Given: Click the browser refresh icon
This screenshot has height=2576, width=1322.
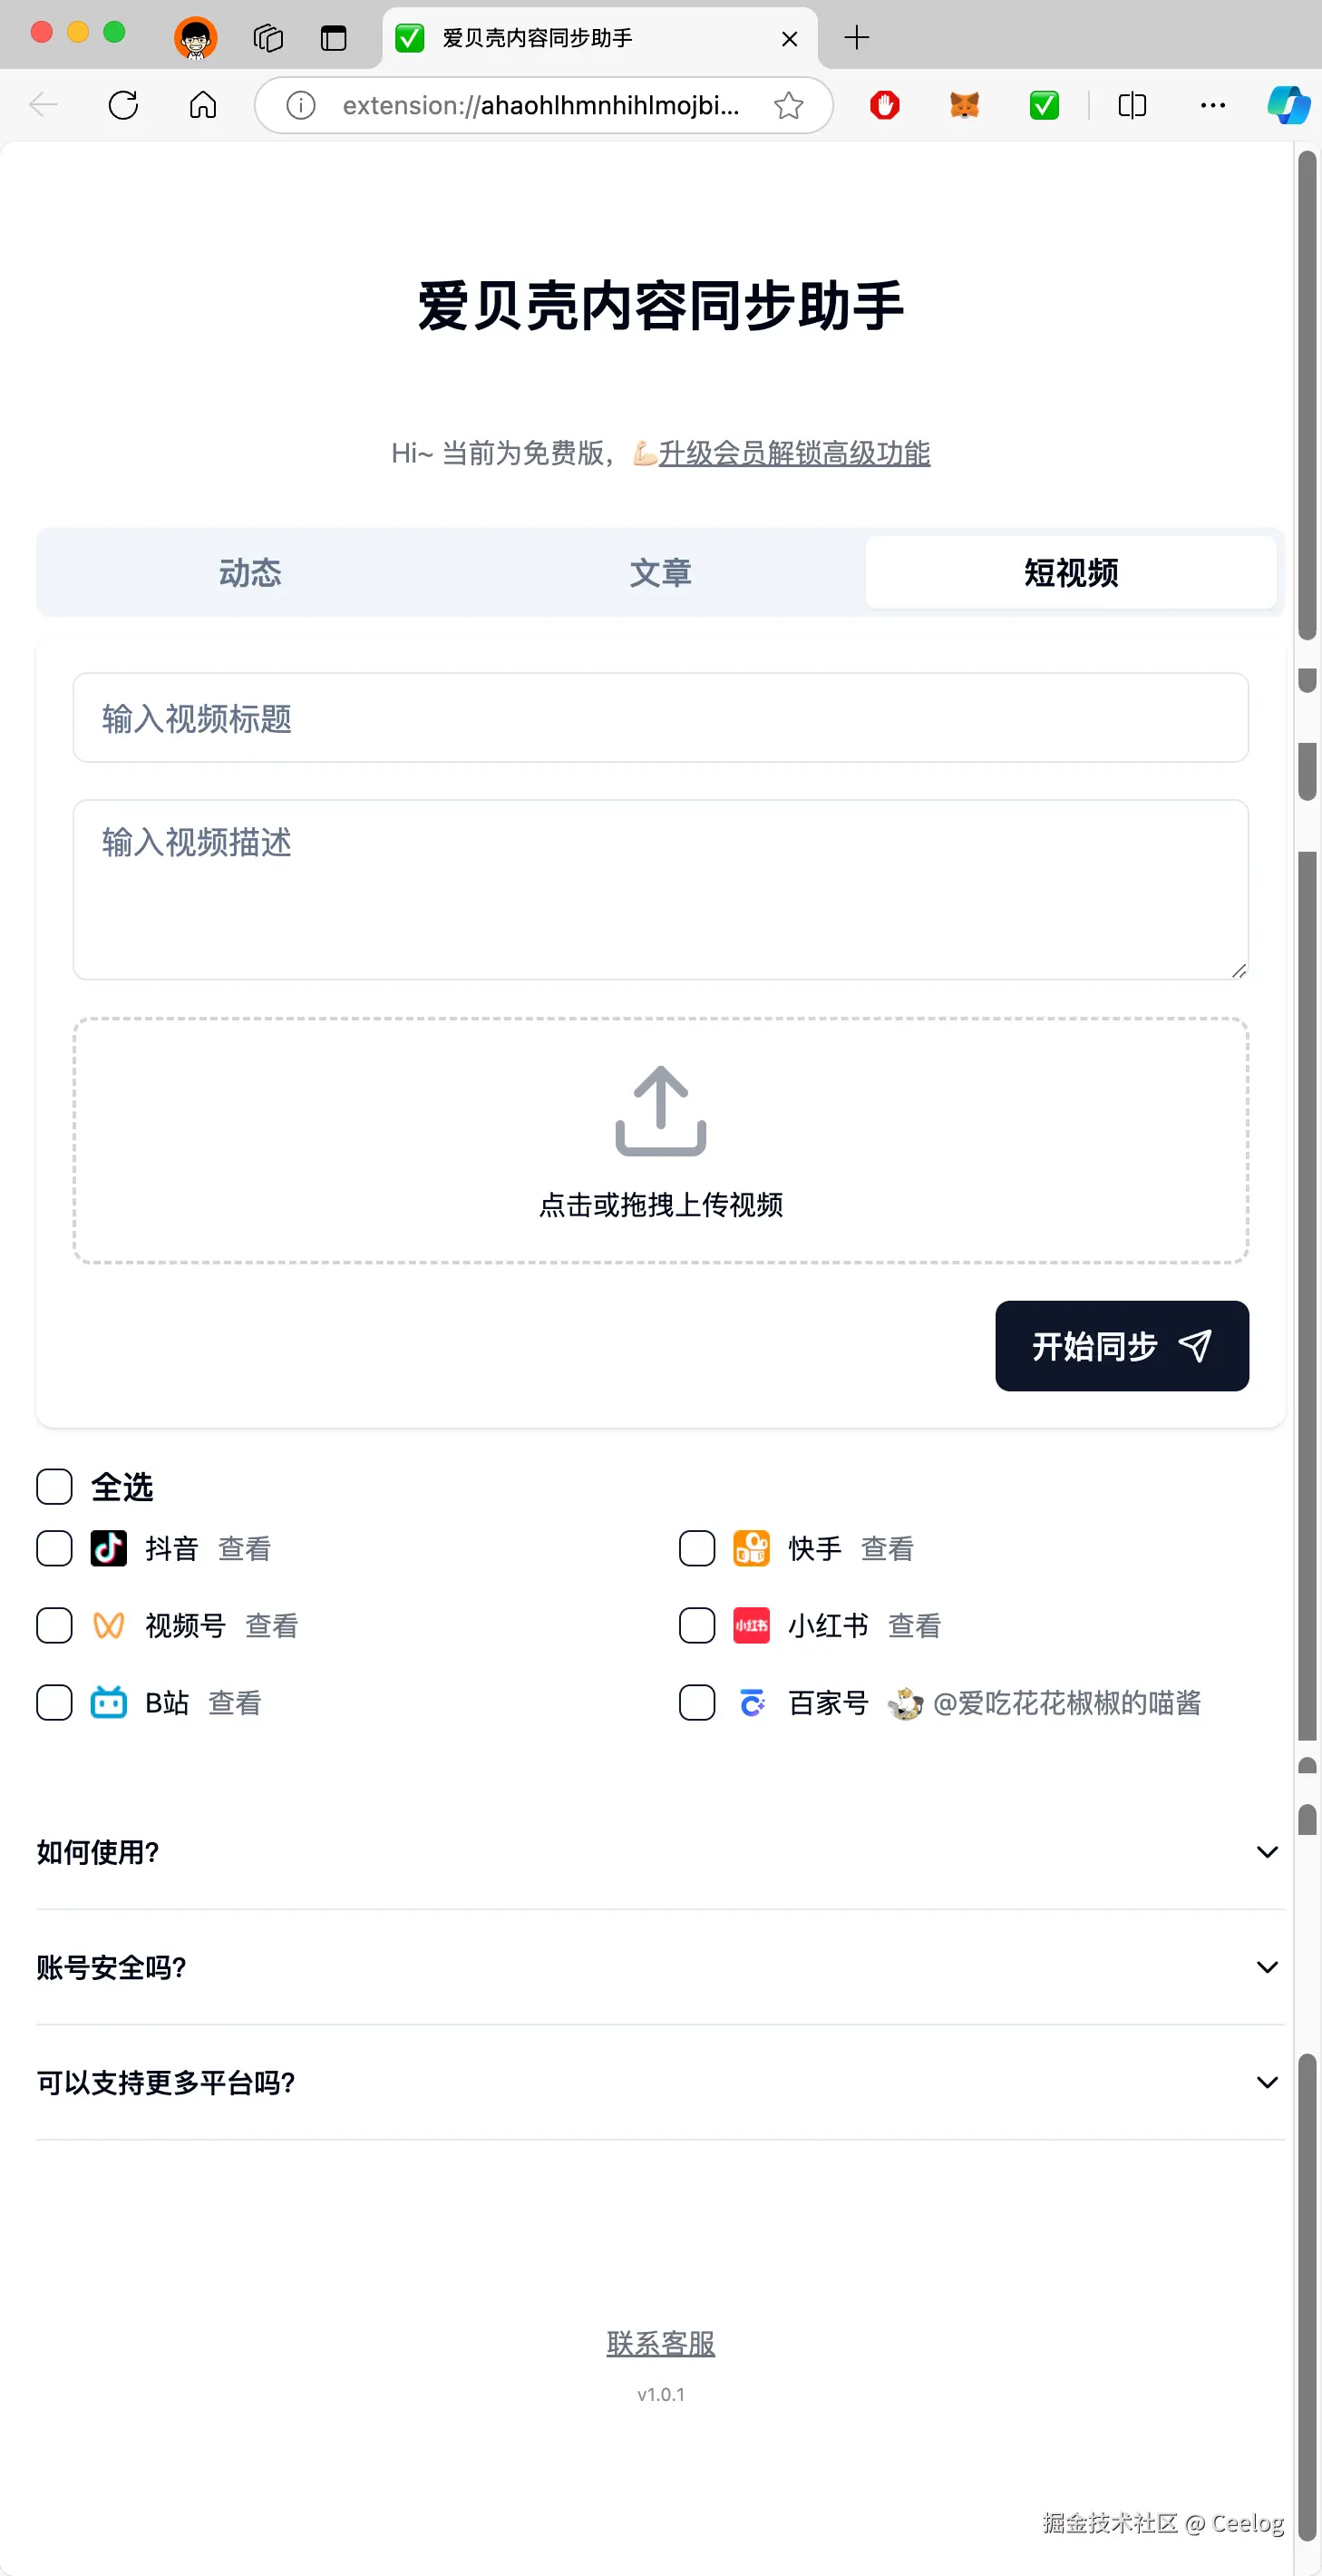Looking at the screenshot, I should [x=123, y=105].
